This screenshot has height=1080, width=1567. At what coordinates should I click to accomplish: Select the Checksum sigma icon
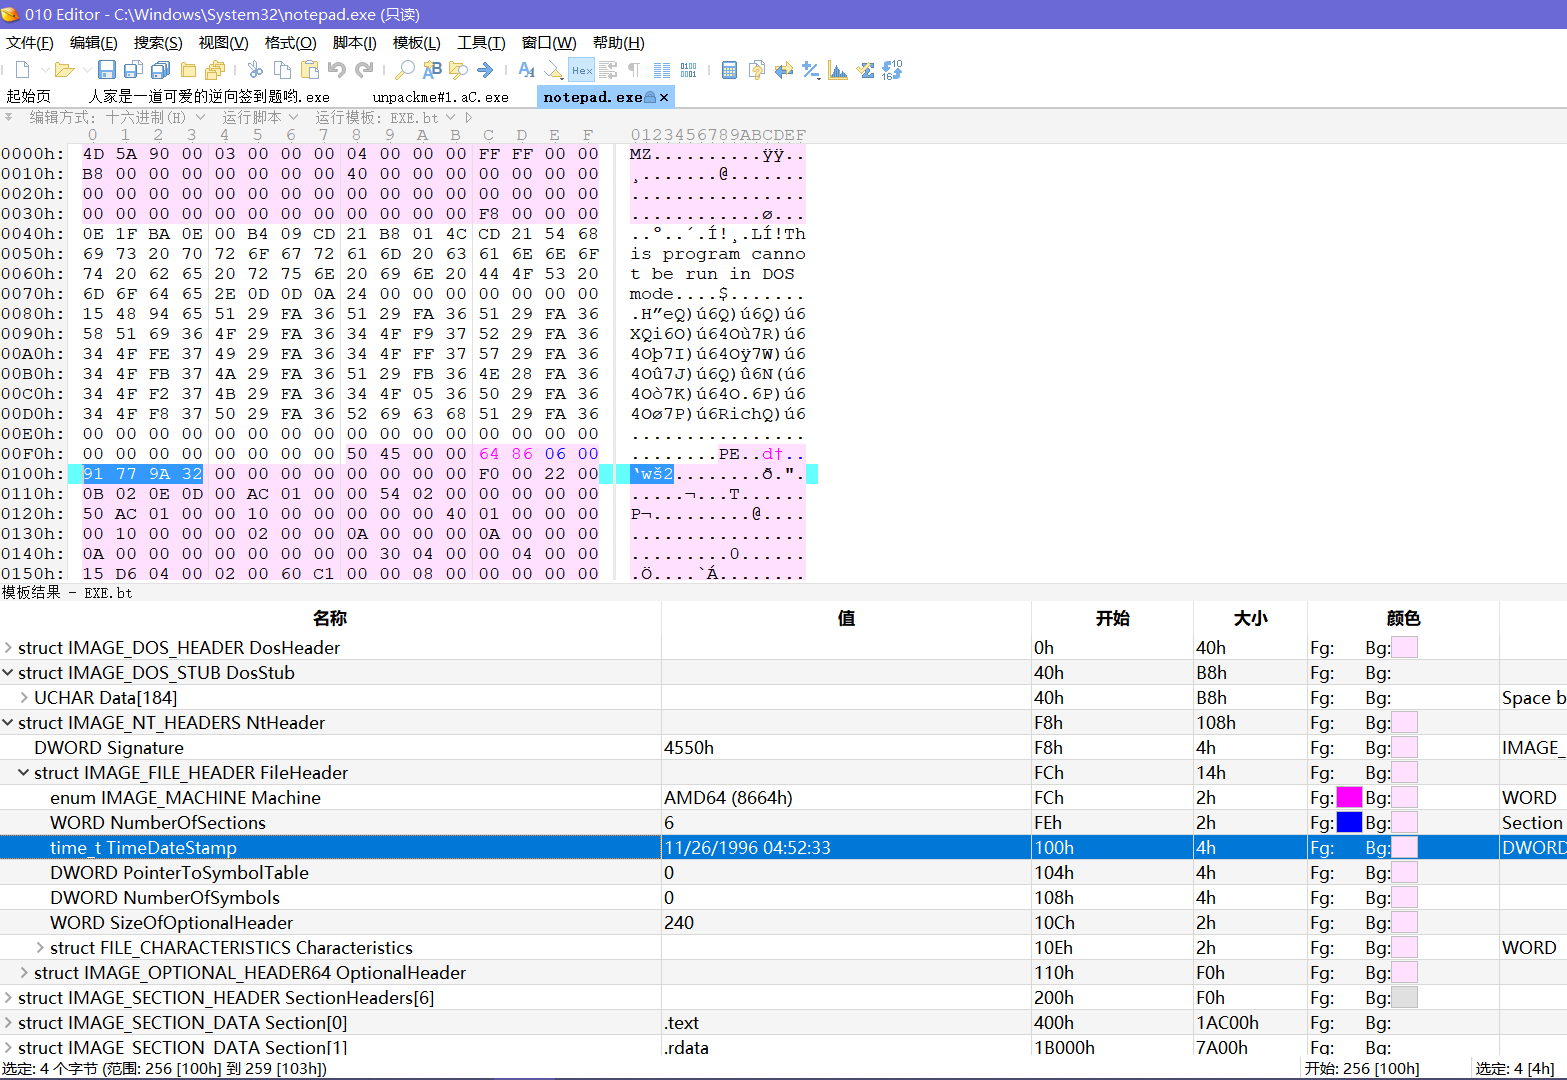tap(866, 69)
